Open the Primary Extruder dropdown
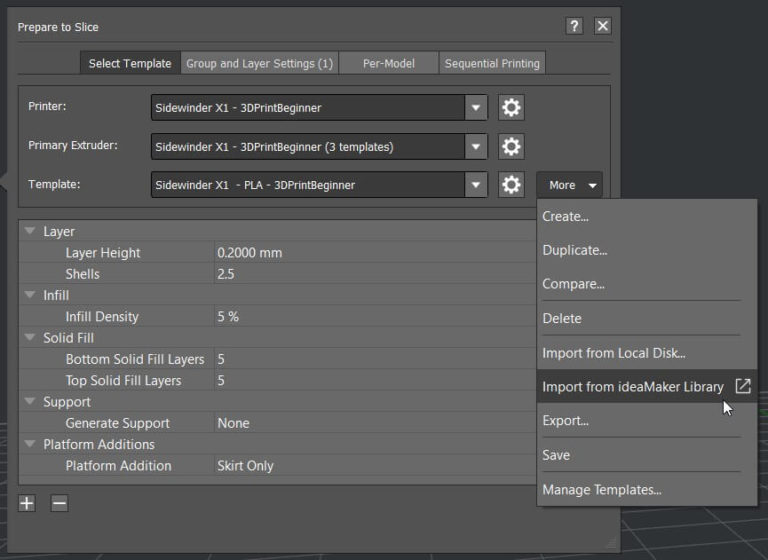768x560 pixels. coord(476,146)
